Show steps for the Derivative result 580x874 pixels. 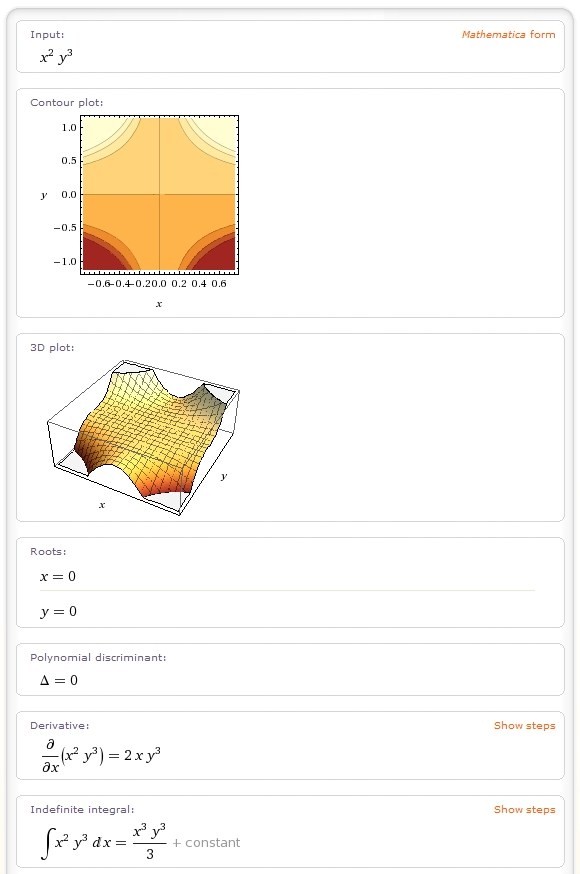tap(524, 726)
